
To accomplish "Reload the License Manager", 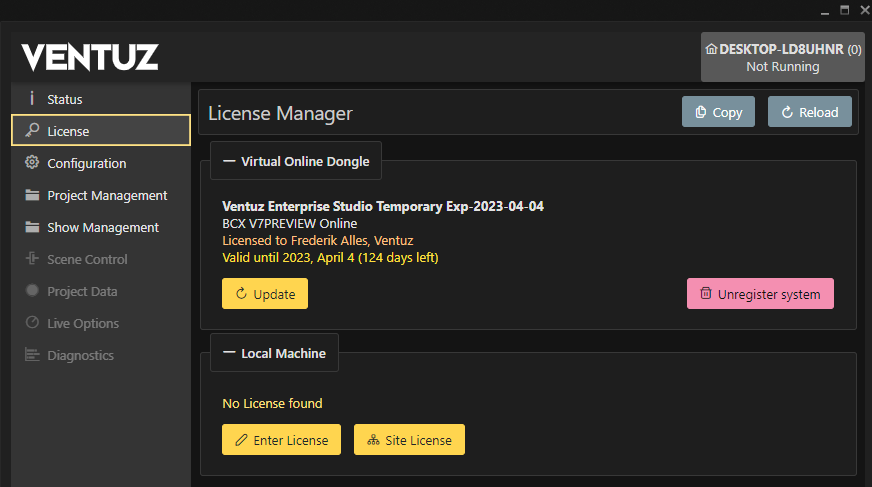I will pyautogui.click(x=809, y=112).
